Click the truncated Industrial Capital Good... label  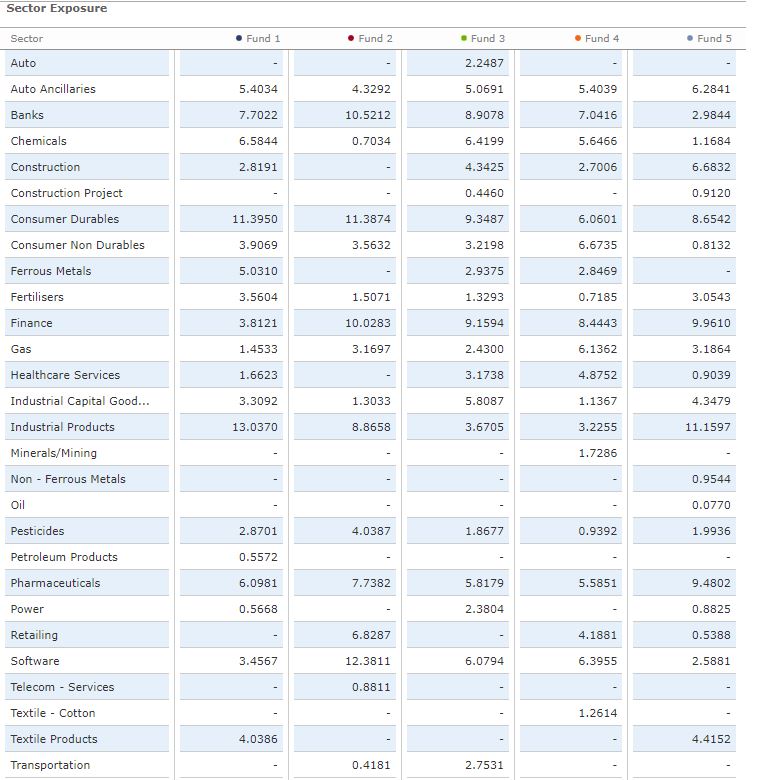coord(79,401)
